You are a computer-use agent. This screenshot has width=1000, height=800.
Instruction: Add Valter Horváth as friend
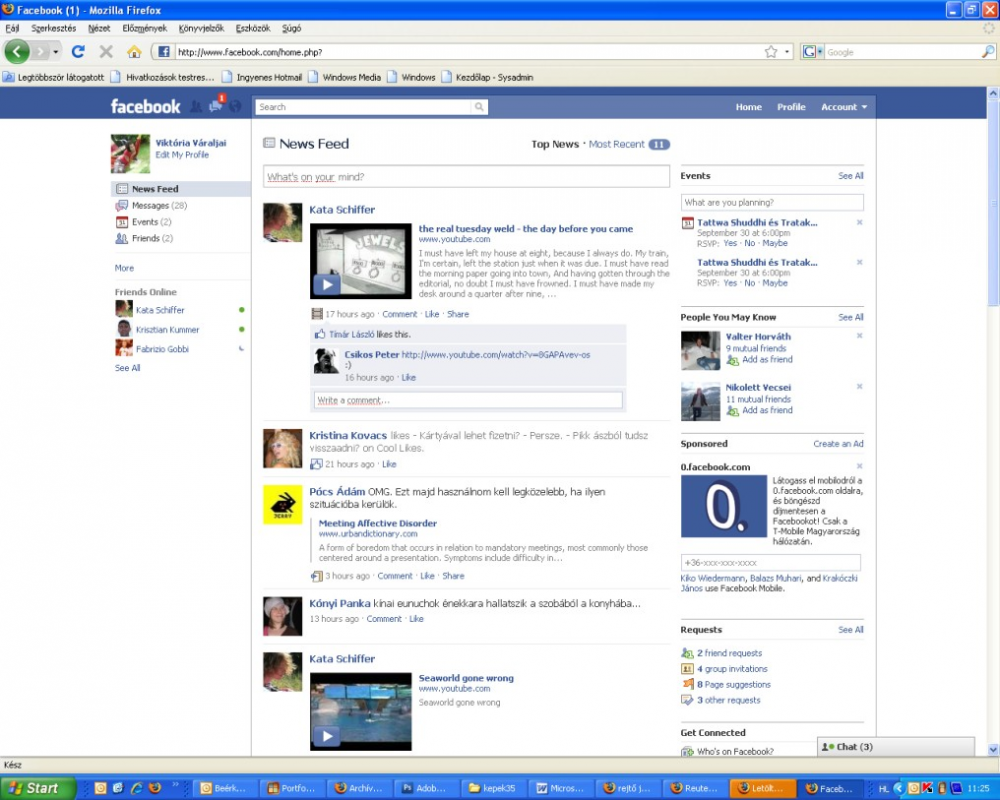coord(767,359)
